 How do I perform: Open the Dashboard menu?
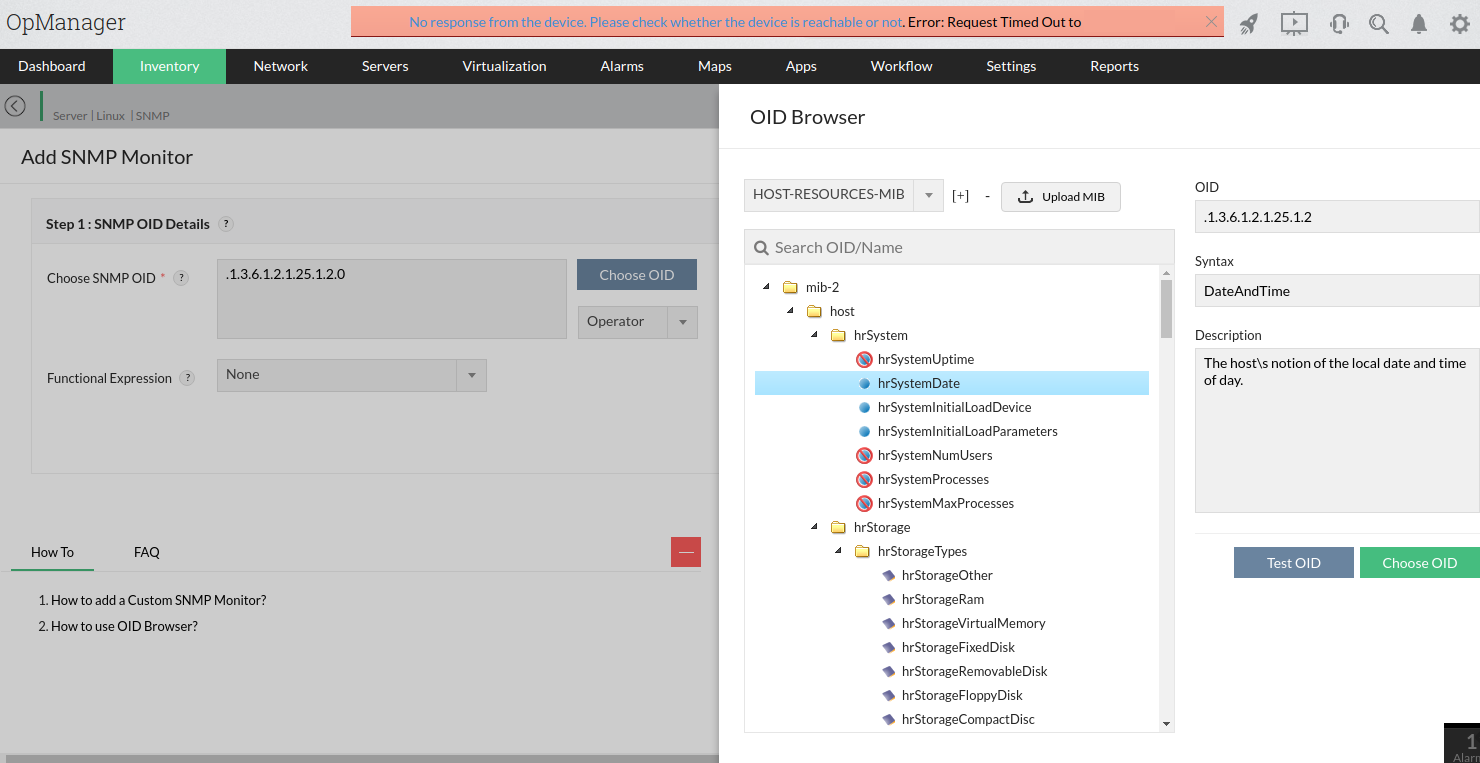pyautogui.click(x=52, y=66)
